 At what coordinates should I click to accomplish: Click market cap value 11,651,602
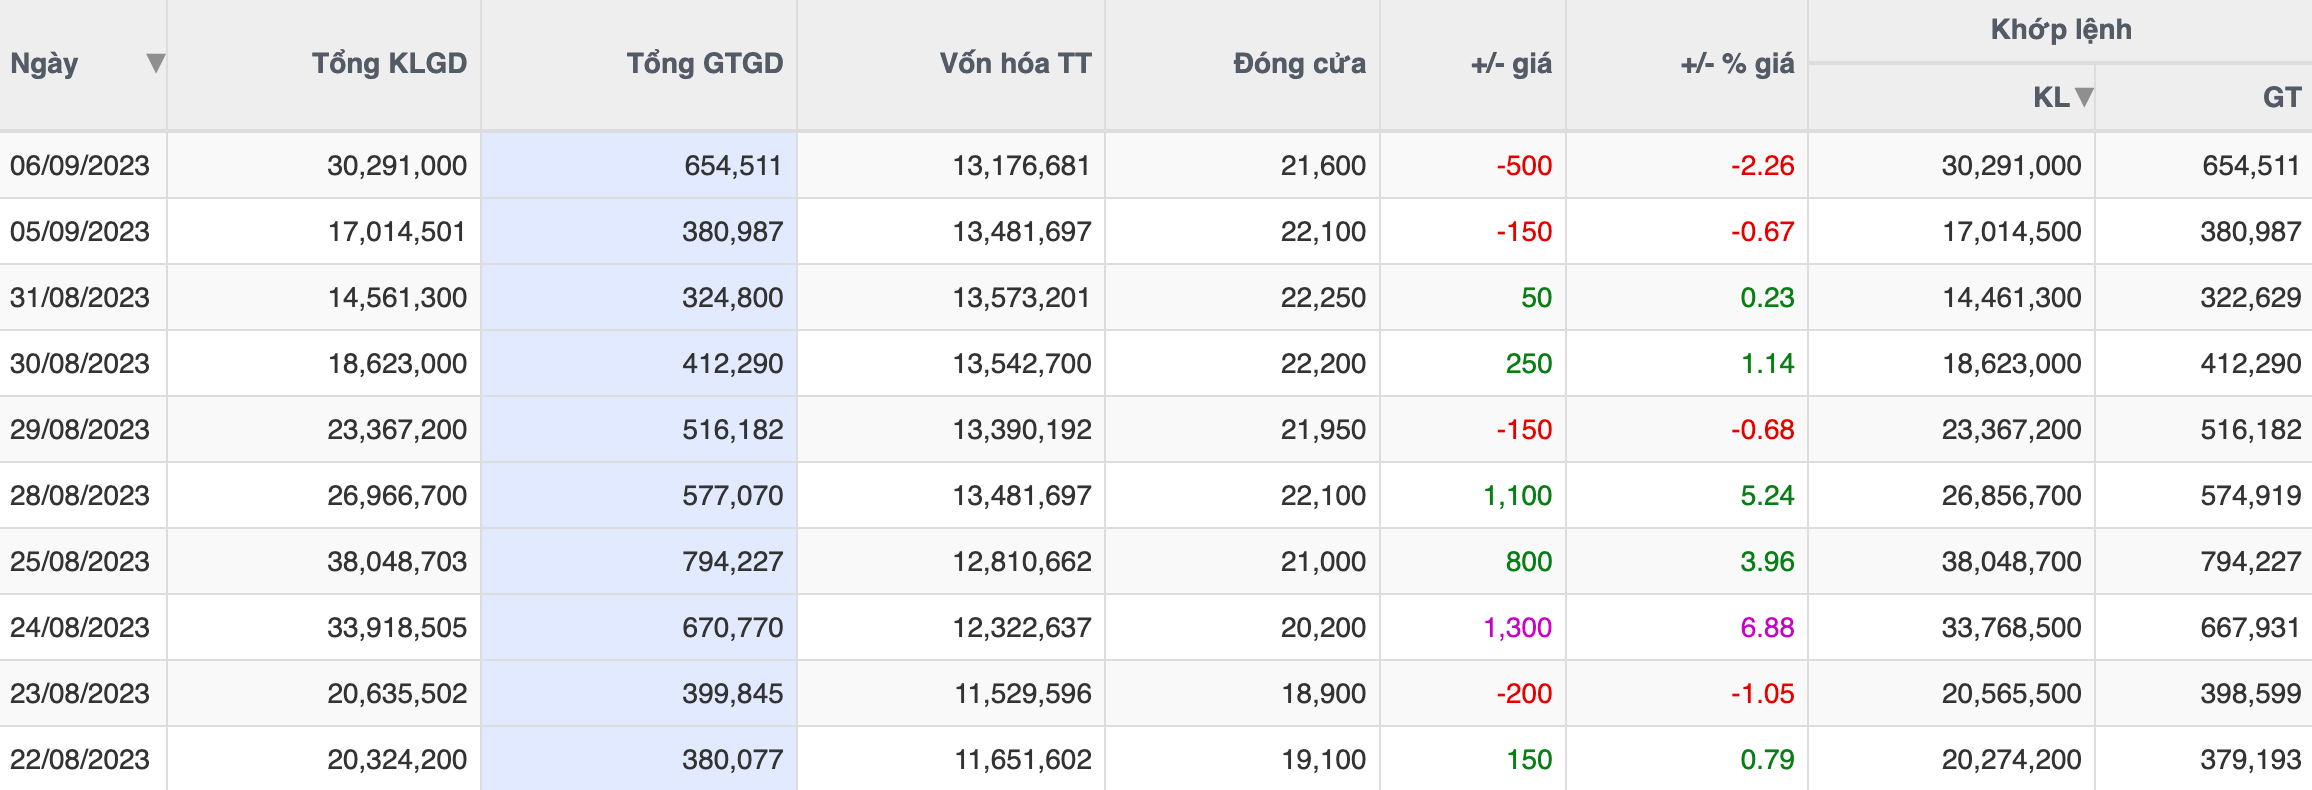pyautogui.click(x=1023, y=759)
